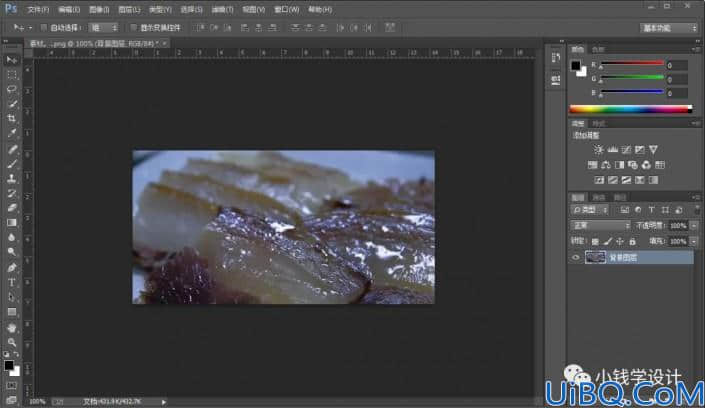Screen dimensions: 705x408
Task: Select the Blur tool
Action: pyautogui.click(x=12, y=237)
